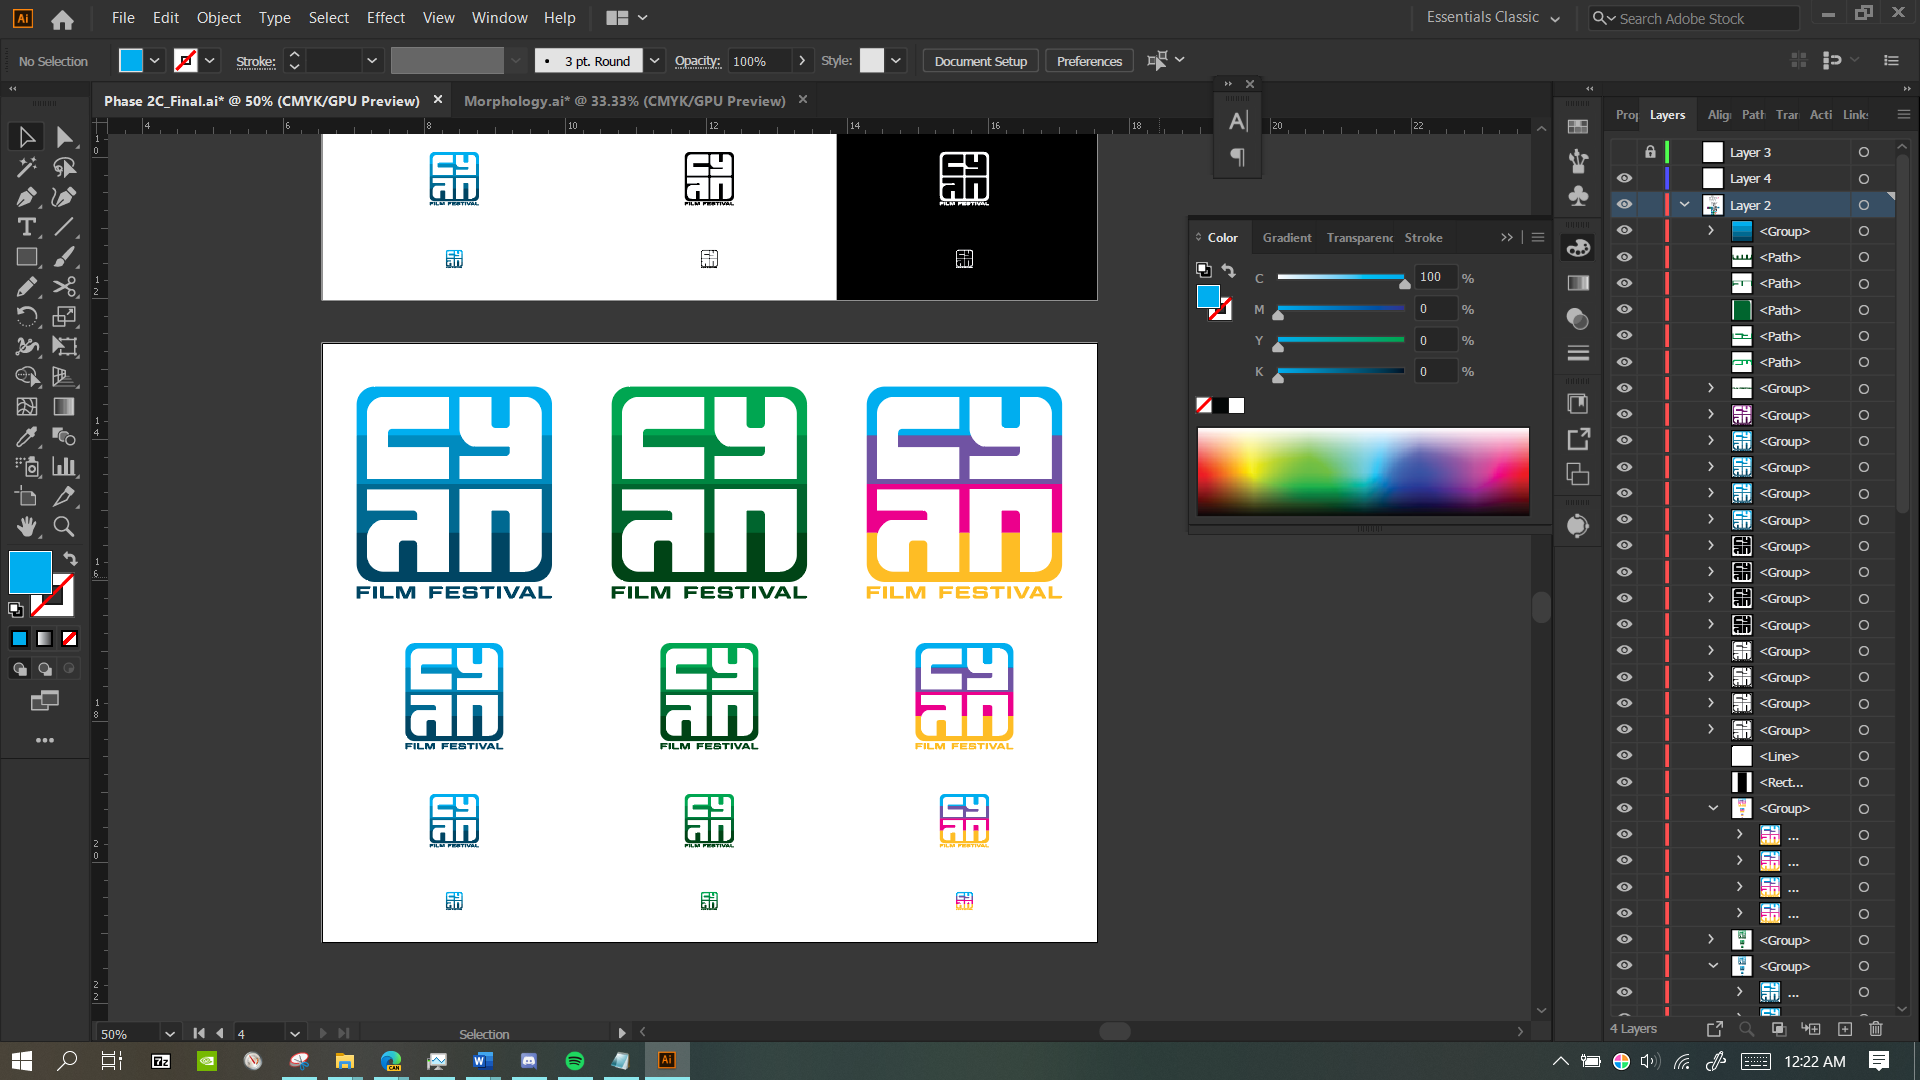Open the Effect menu
Screen dimensions: 1920x1080
[385, 18]
